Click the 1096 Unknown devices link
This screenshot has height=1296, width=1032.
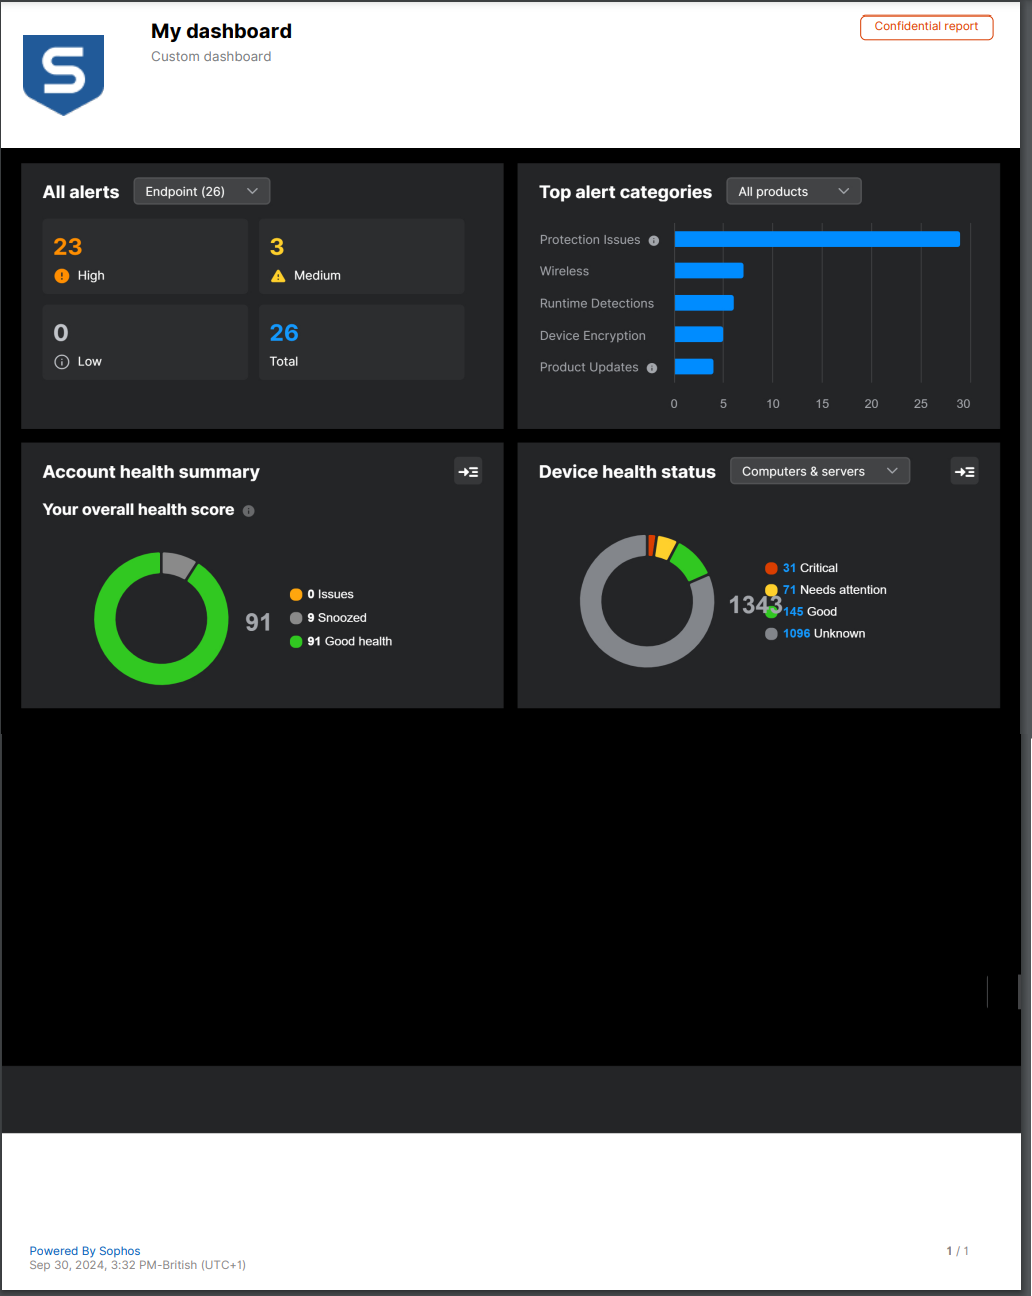(x=796, y=634)
